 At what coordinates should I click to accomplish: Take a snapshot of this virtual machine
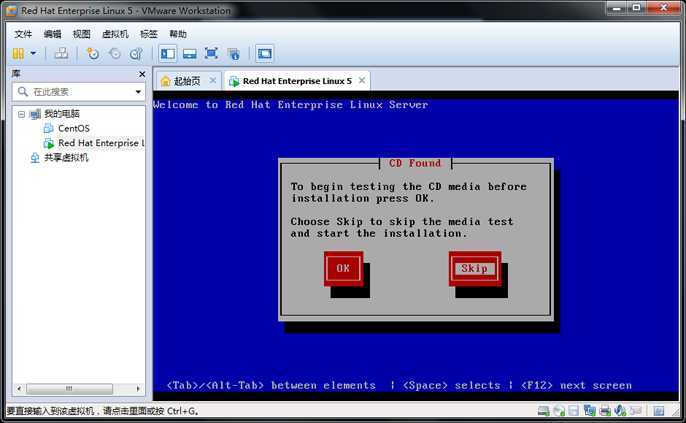[x=93, y=54]
